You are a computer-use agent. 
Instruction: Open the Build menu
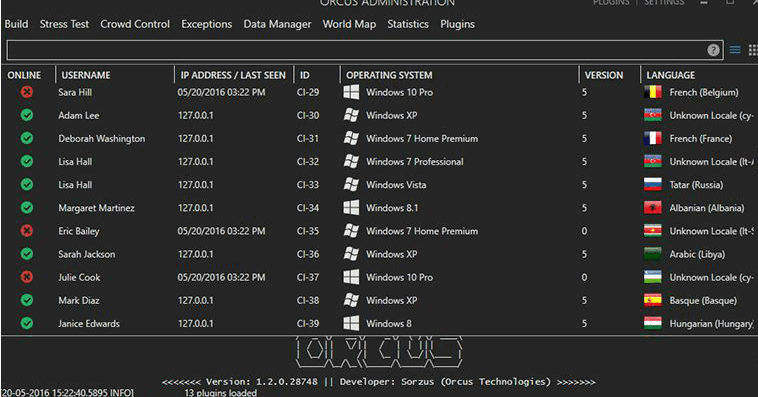click(x=16, y=24)
